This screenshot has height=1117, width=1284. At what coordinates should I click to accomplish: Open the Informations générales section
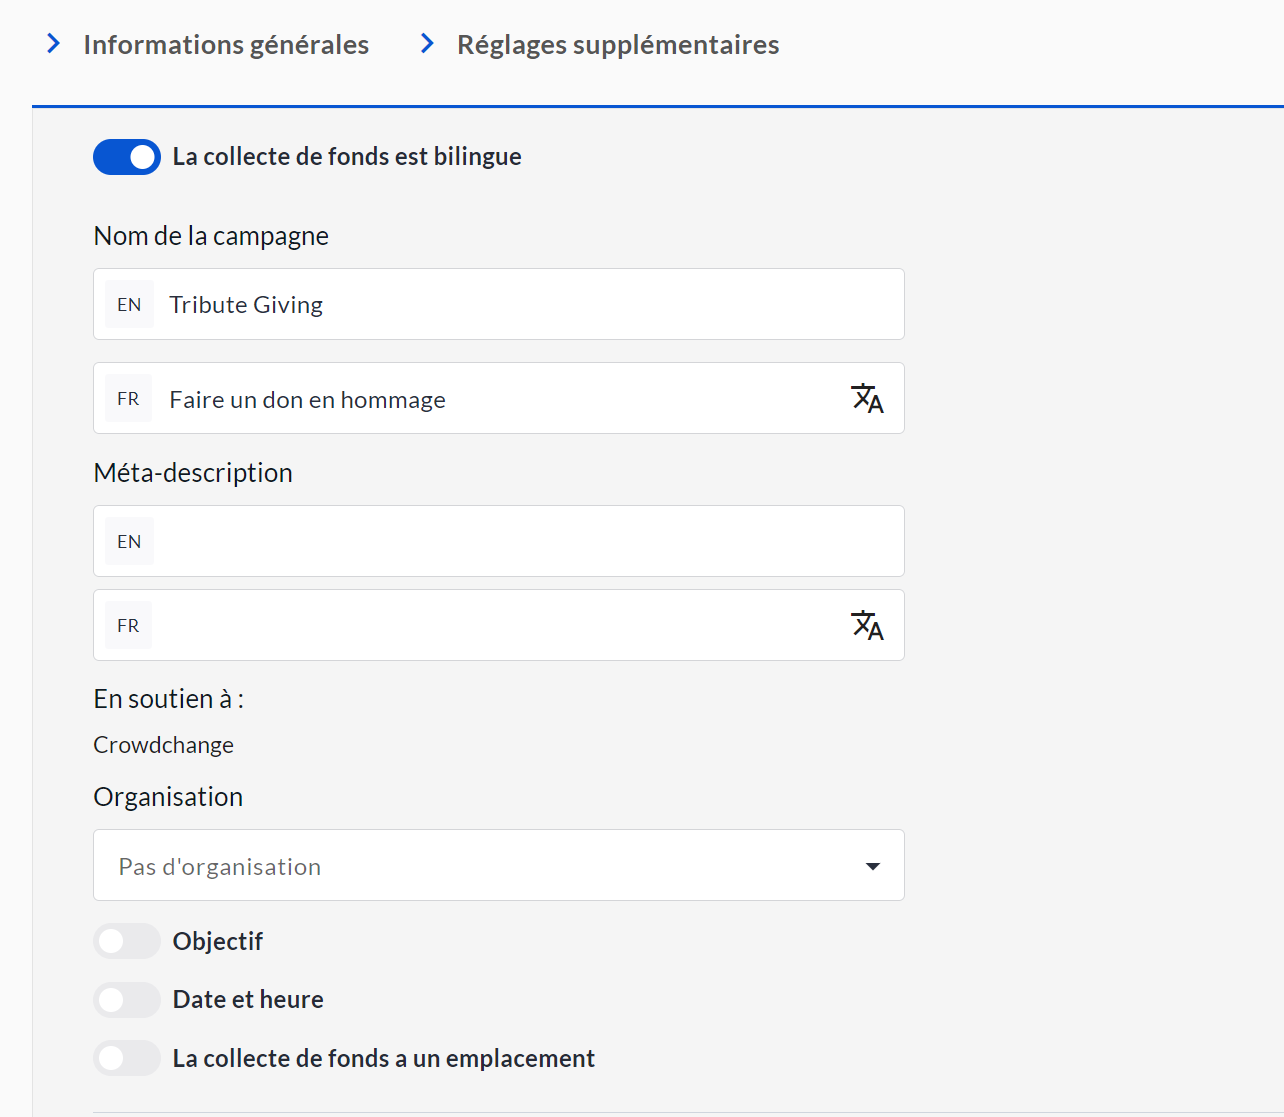tap(226, 45)
